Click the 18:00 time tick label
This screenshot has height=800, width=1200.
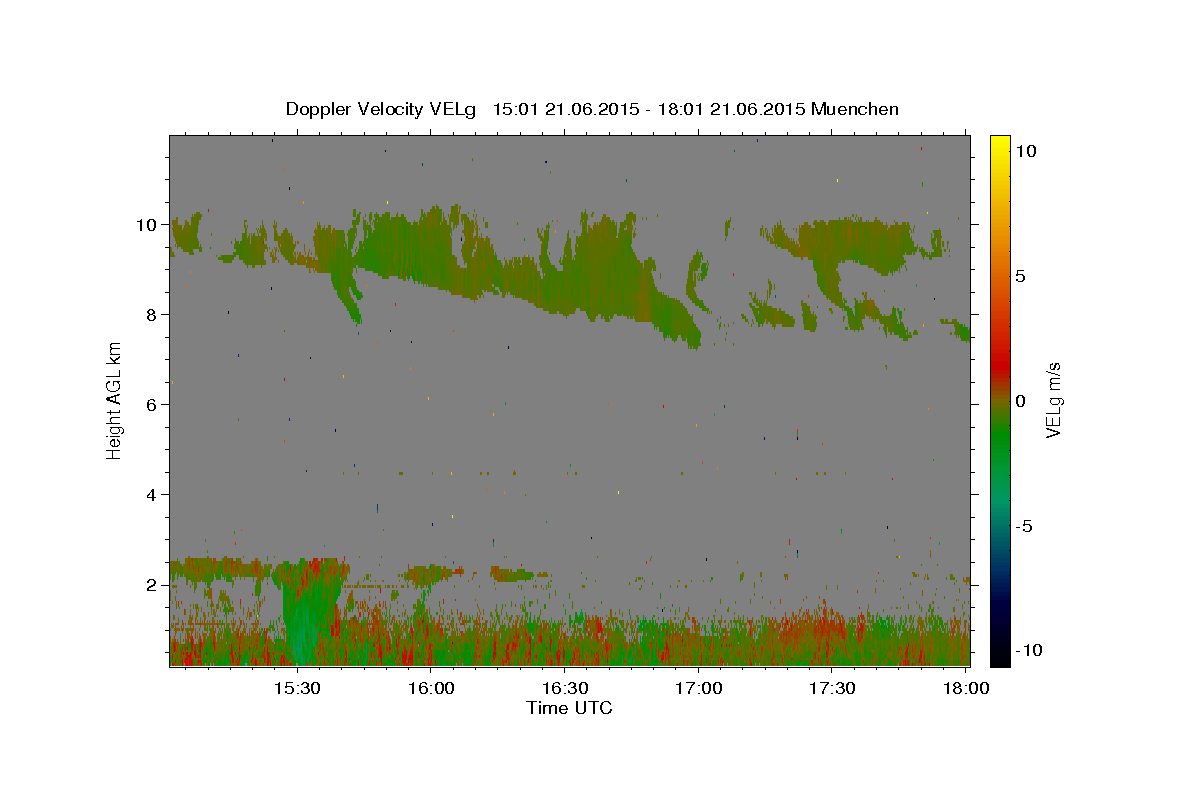coord(965,688)
